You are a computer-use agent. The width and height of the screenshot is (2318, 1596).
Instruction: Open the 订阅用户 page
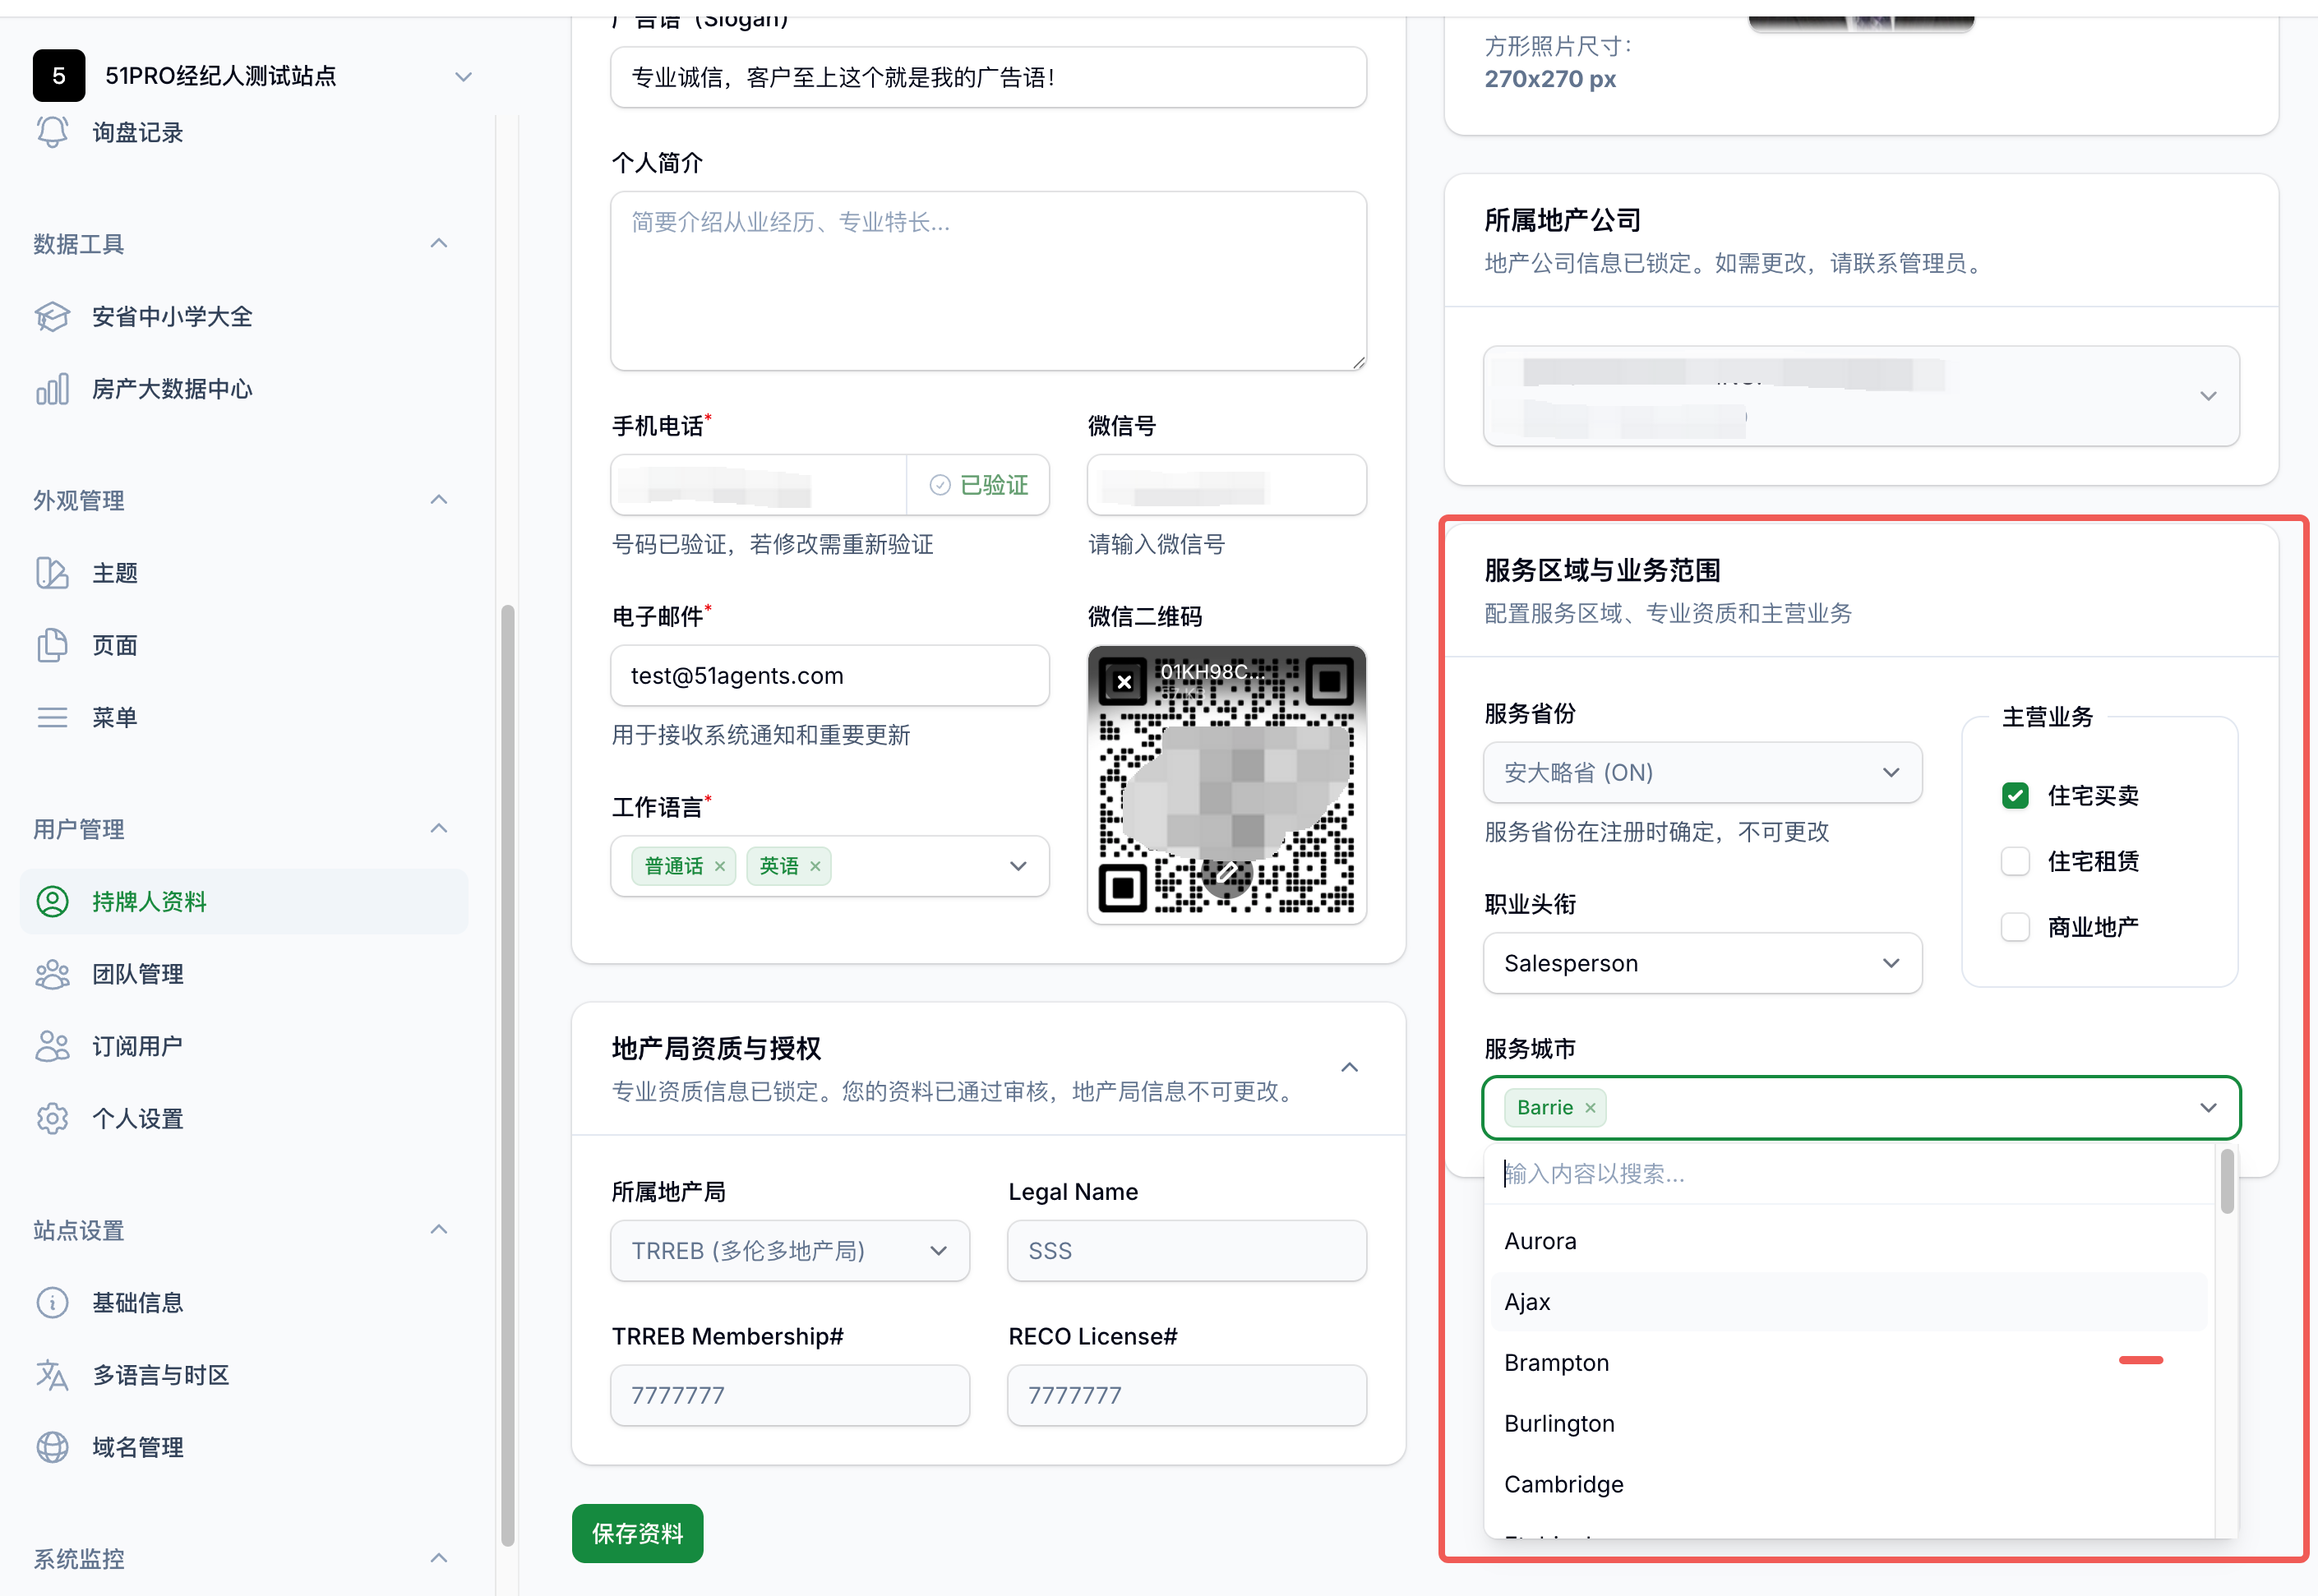[138, 1046]
